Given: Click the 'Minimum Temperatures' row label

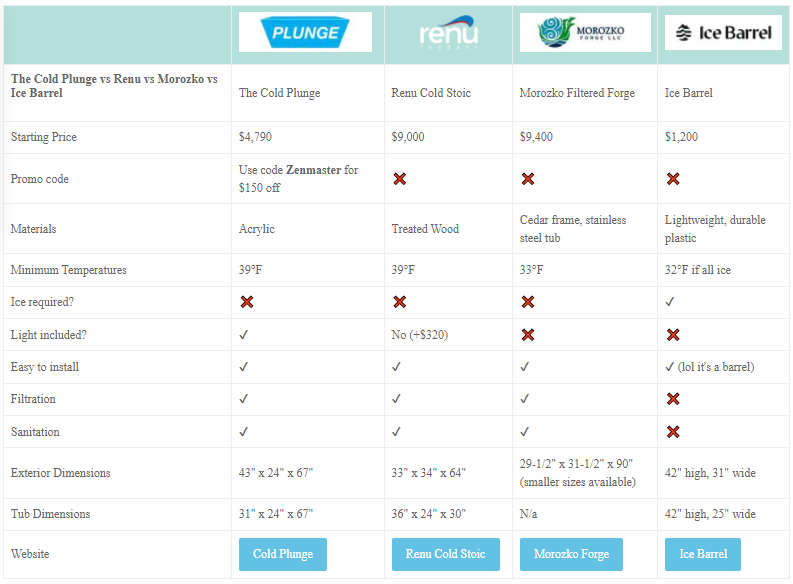Looking at the screenshot, I should coord(69,270).
